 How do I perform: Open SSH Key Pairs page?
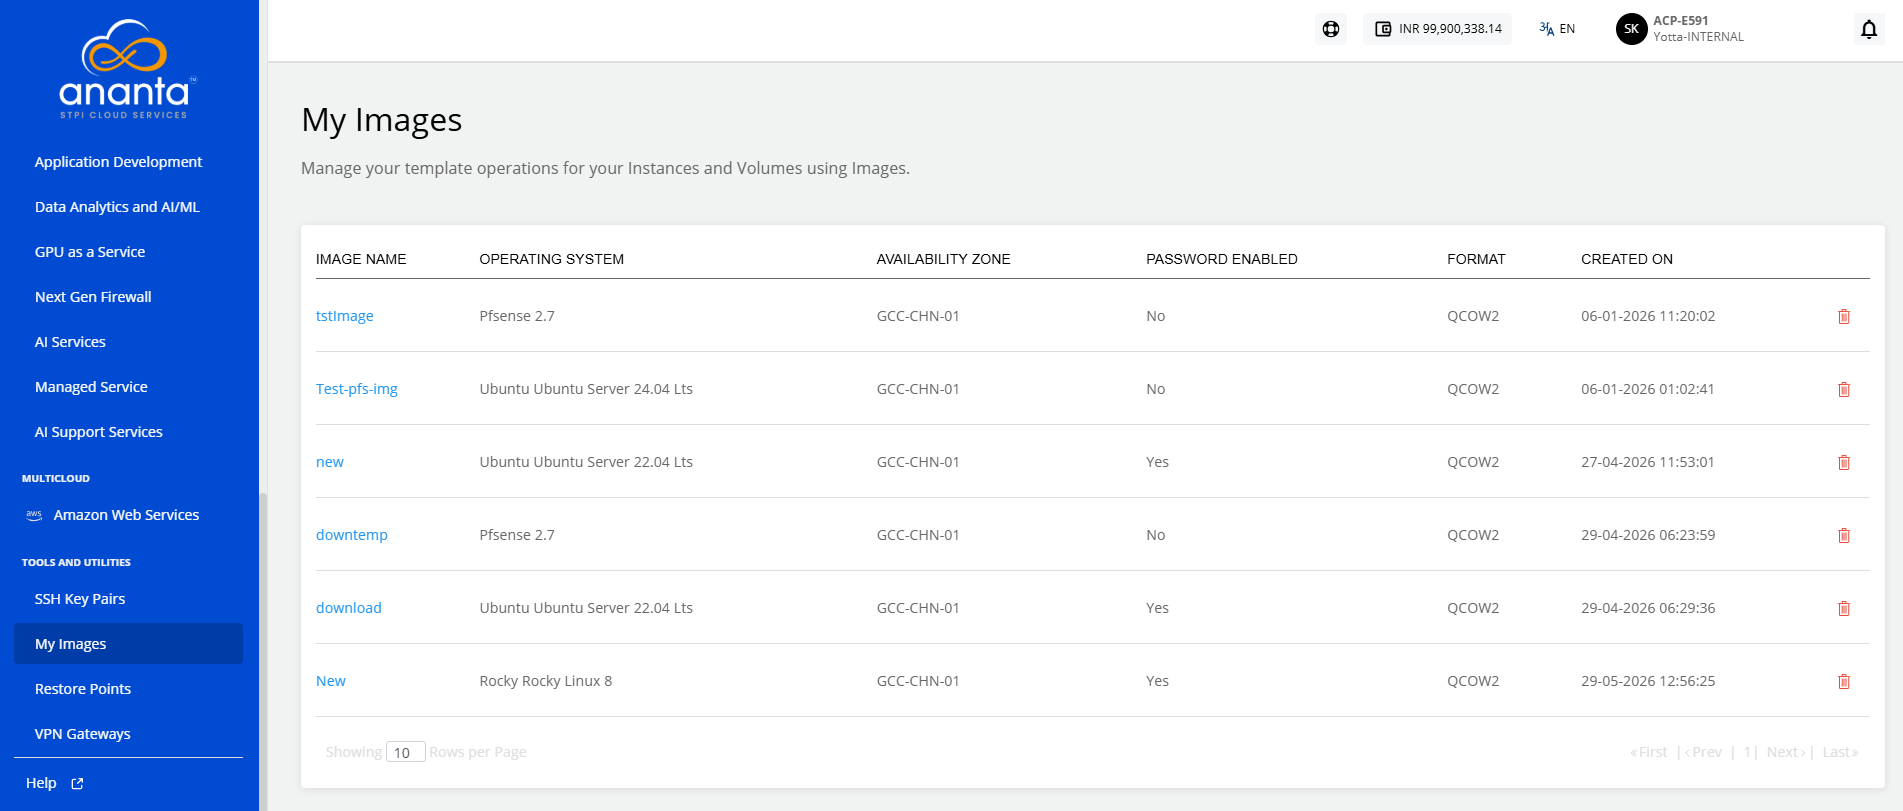click(80, 599)
